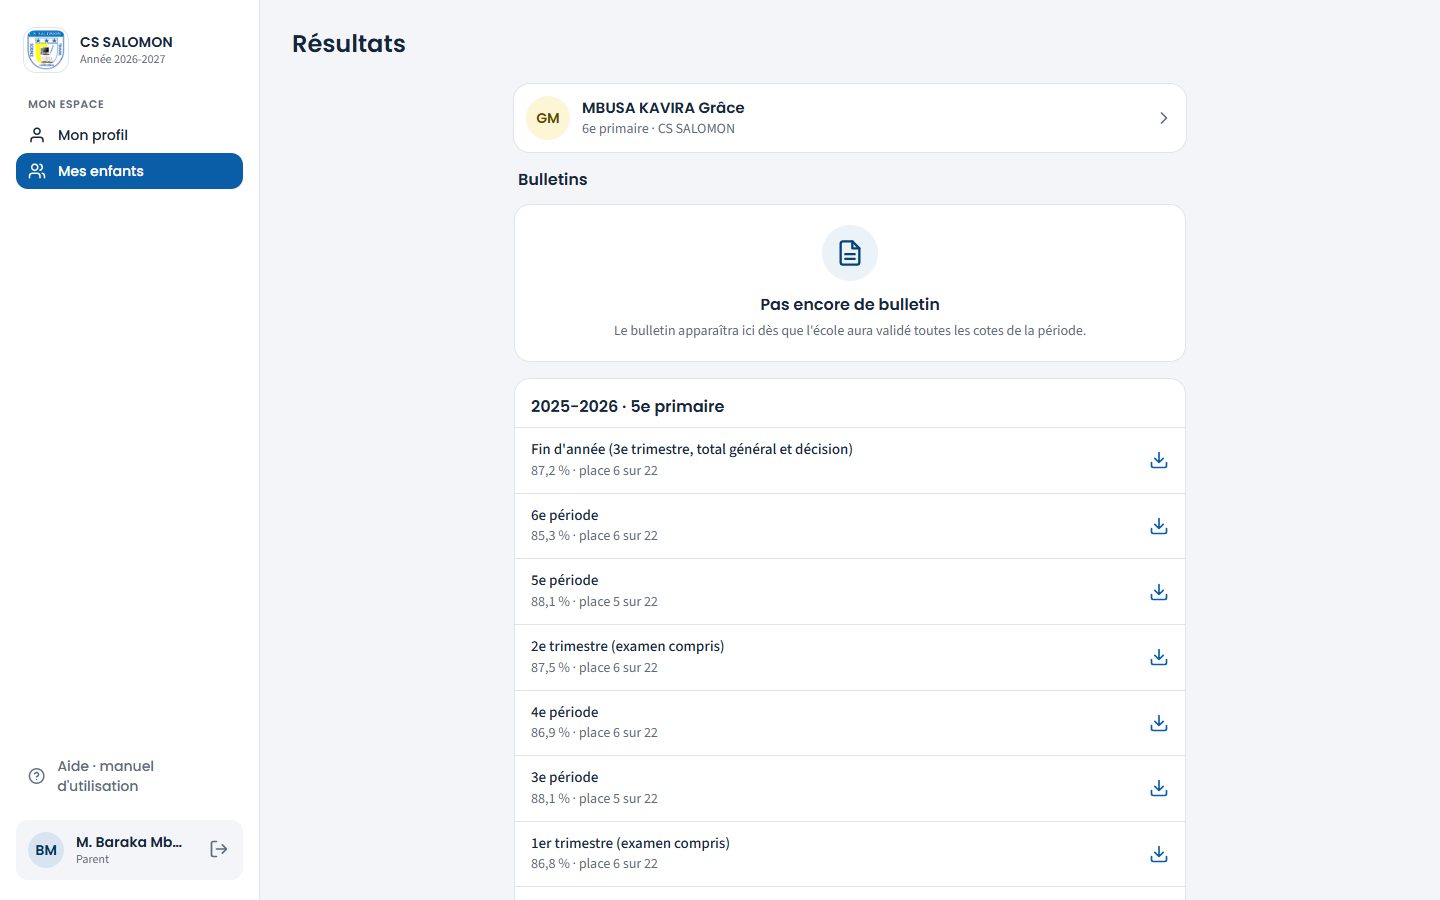Click the text 87,5 % · place 6 sur 22
This screenshot has width=1440, height=900.
[x=594, y=668]
